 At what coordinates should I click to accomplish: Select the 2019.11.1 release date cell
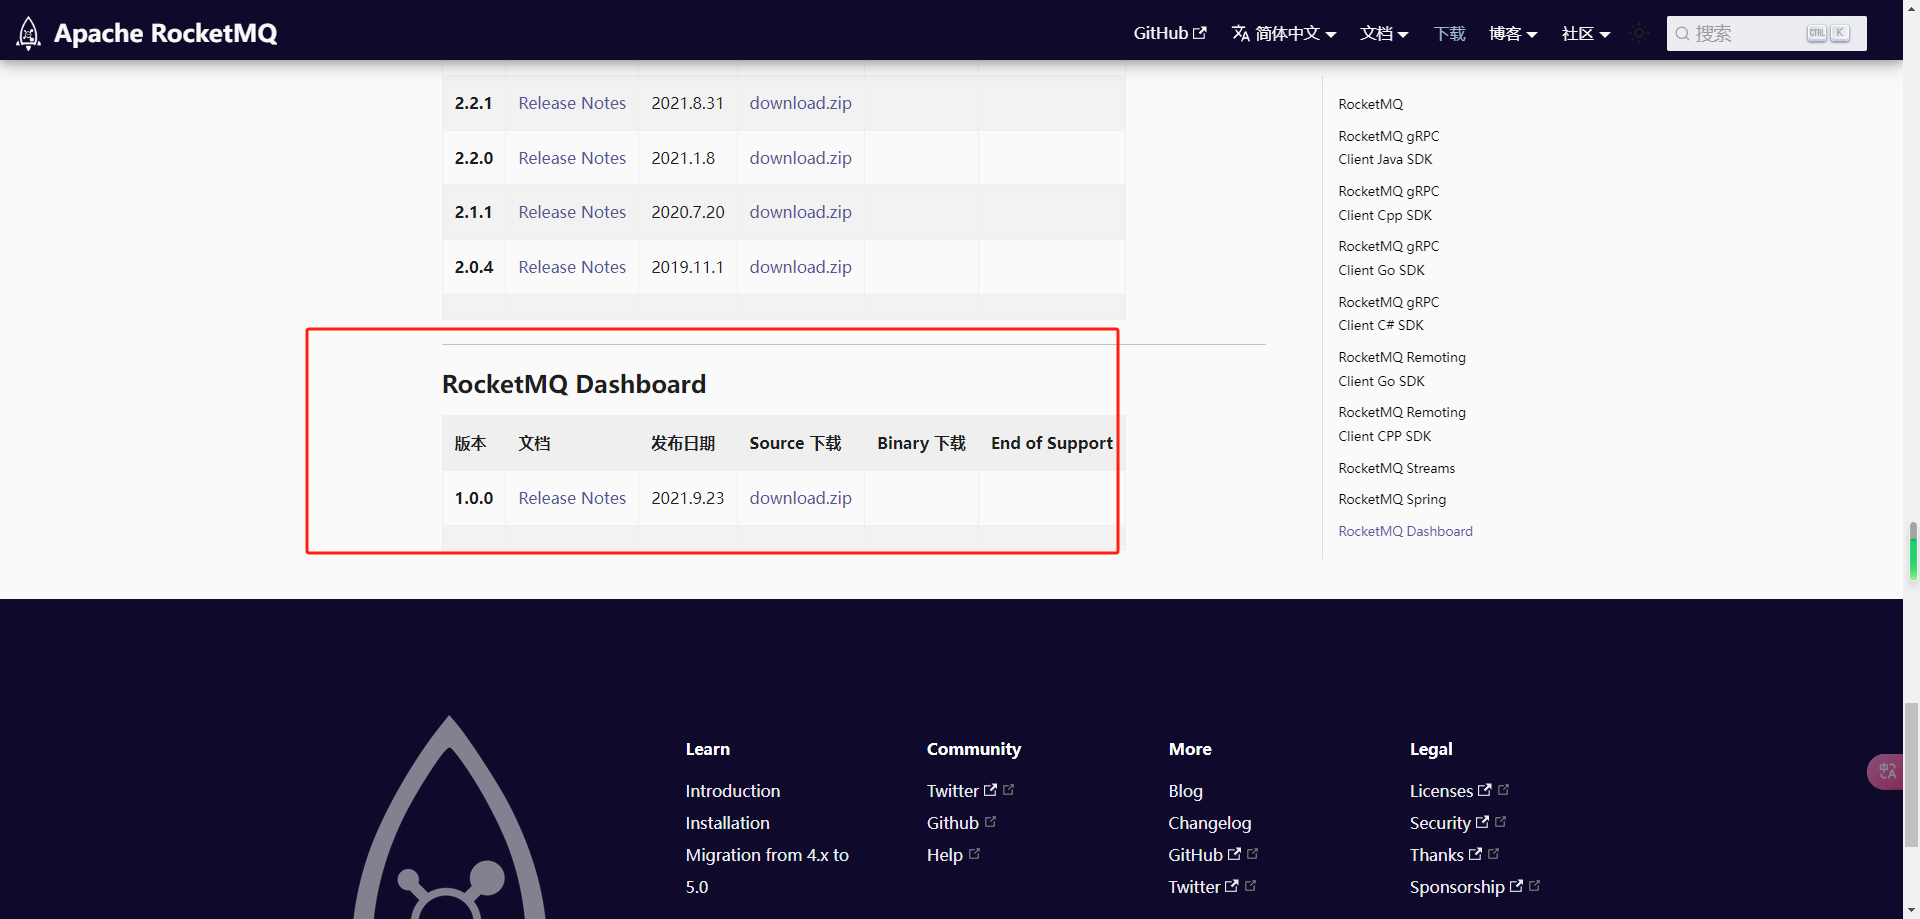687,267
